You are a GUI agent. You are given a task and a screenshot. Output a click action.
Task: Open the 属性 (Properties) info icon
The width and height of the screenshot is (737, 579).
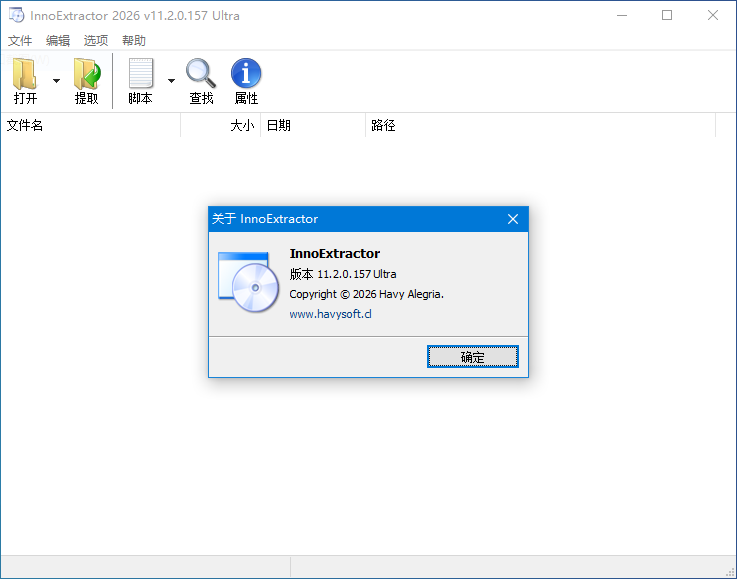(246, 73)
